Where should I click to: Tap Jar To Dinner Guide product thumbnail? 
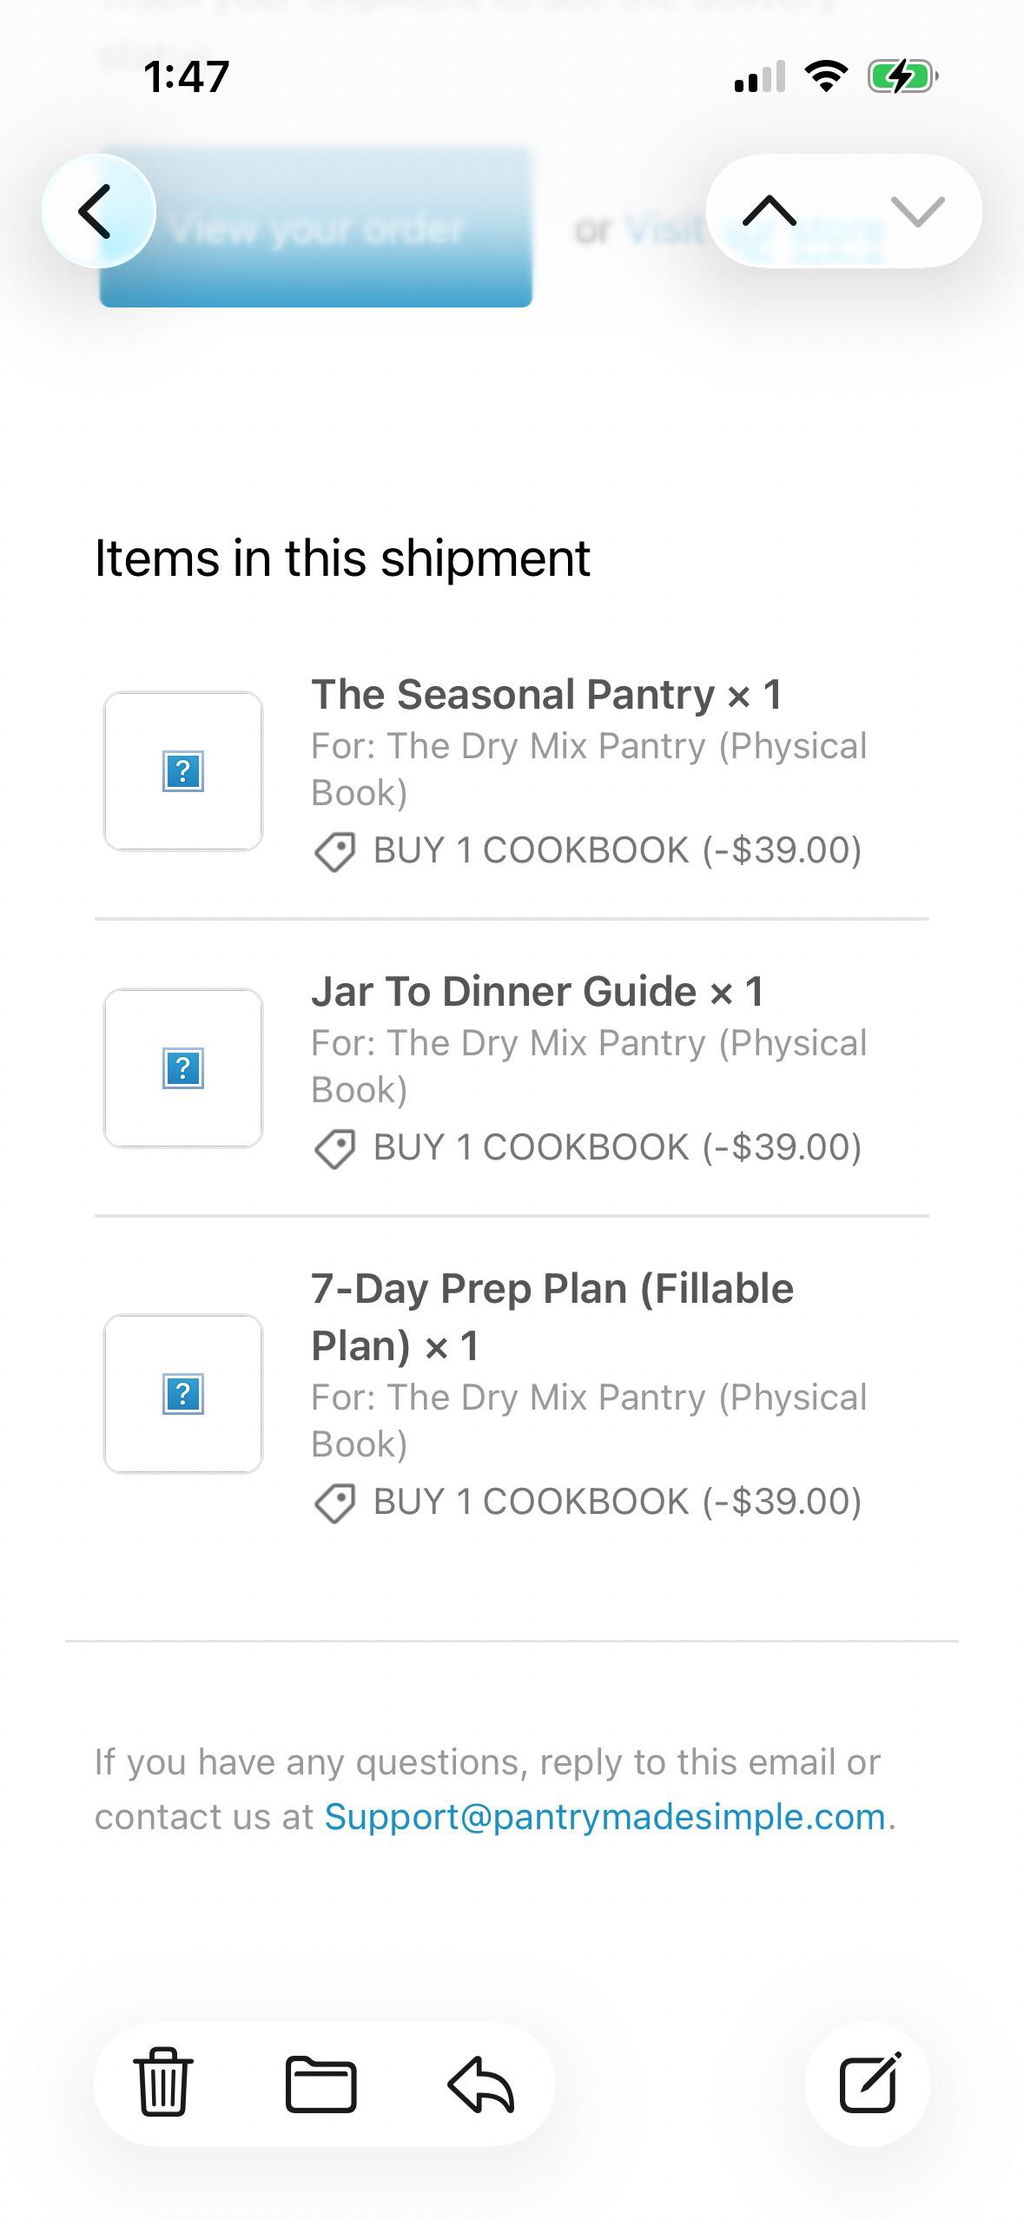click(x=183, y=1068)
